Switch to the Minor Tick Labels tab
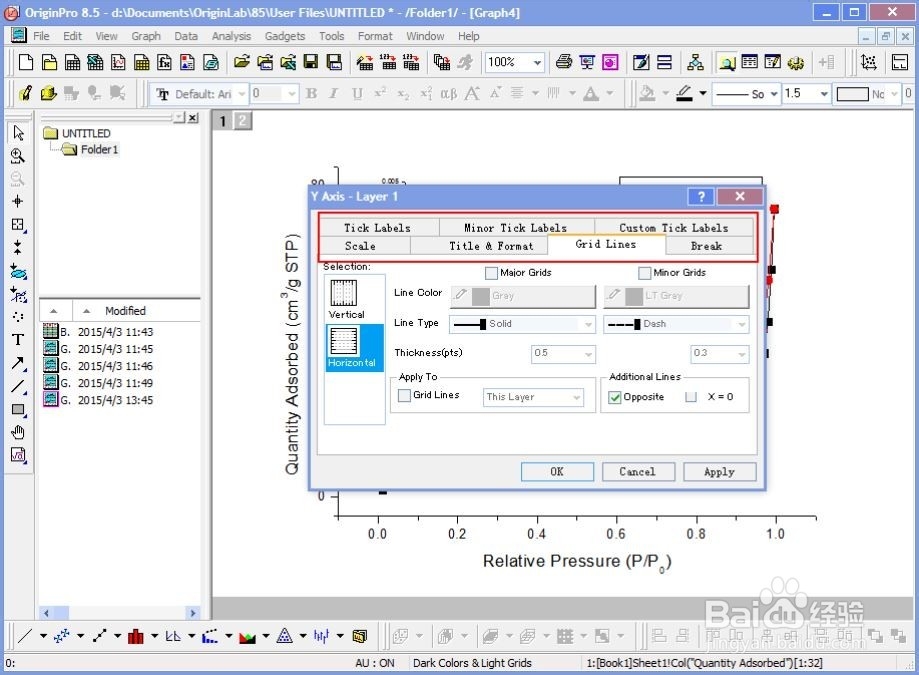This screenshot has height=675, width=919. (516, 228)
